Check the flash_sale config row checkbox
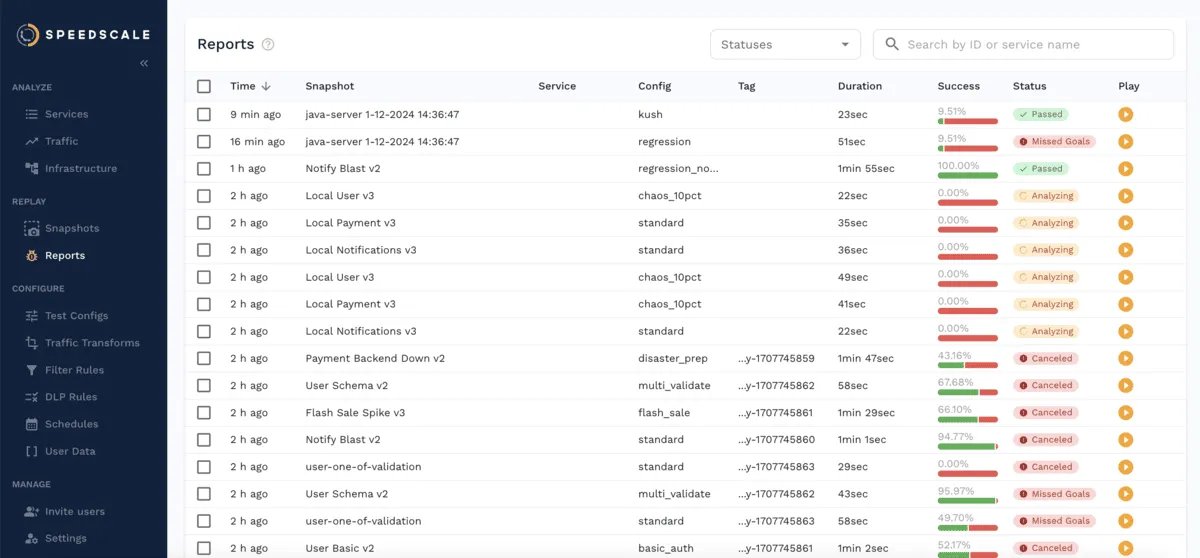 tap(204, 412)
